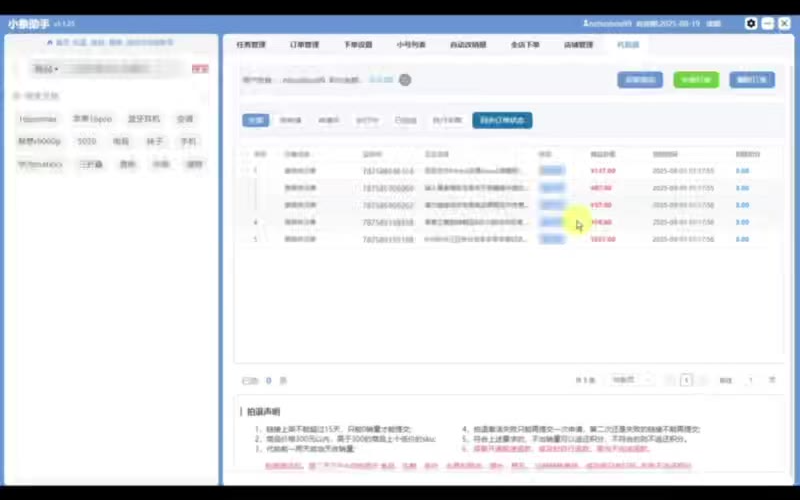Click the order number in the first row
The width and height of the screenshot is (800, 500).
(387, 171)
